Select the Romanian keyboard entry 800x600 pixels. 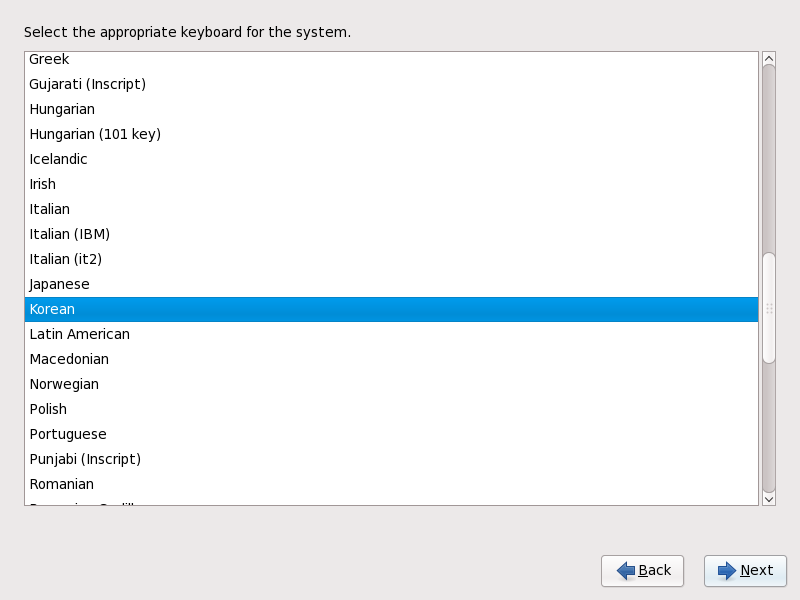[391, 484]
